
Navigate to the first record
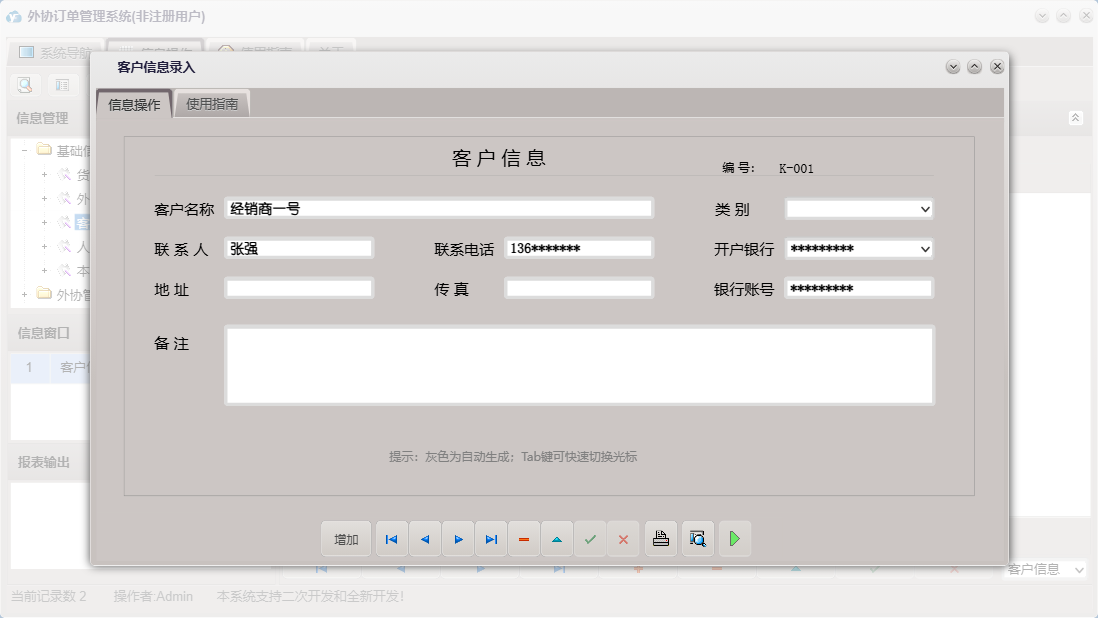(x=391, y=539)
